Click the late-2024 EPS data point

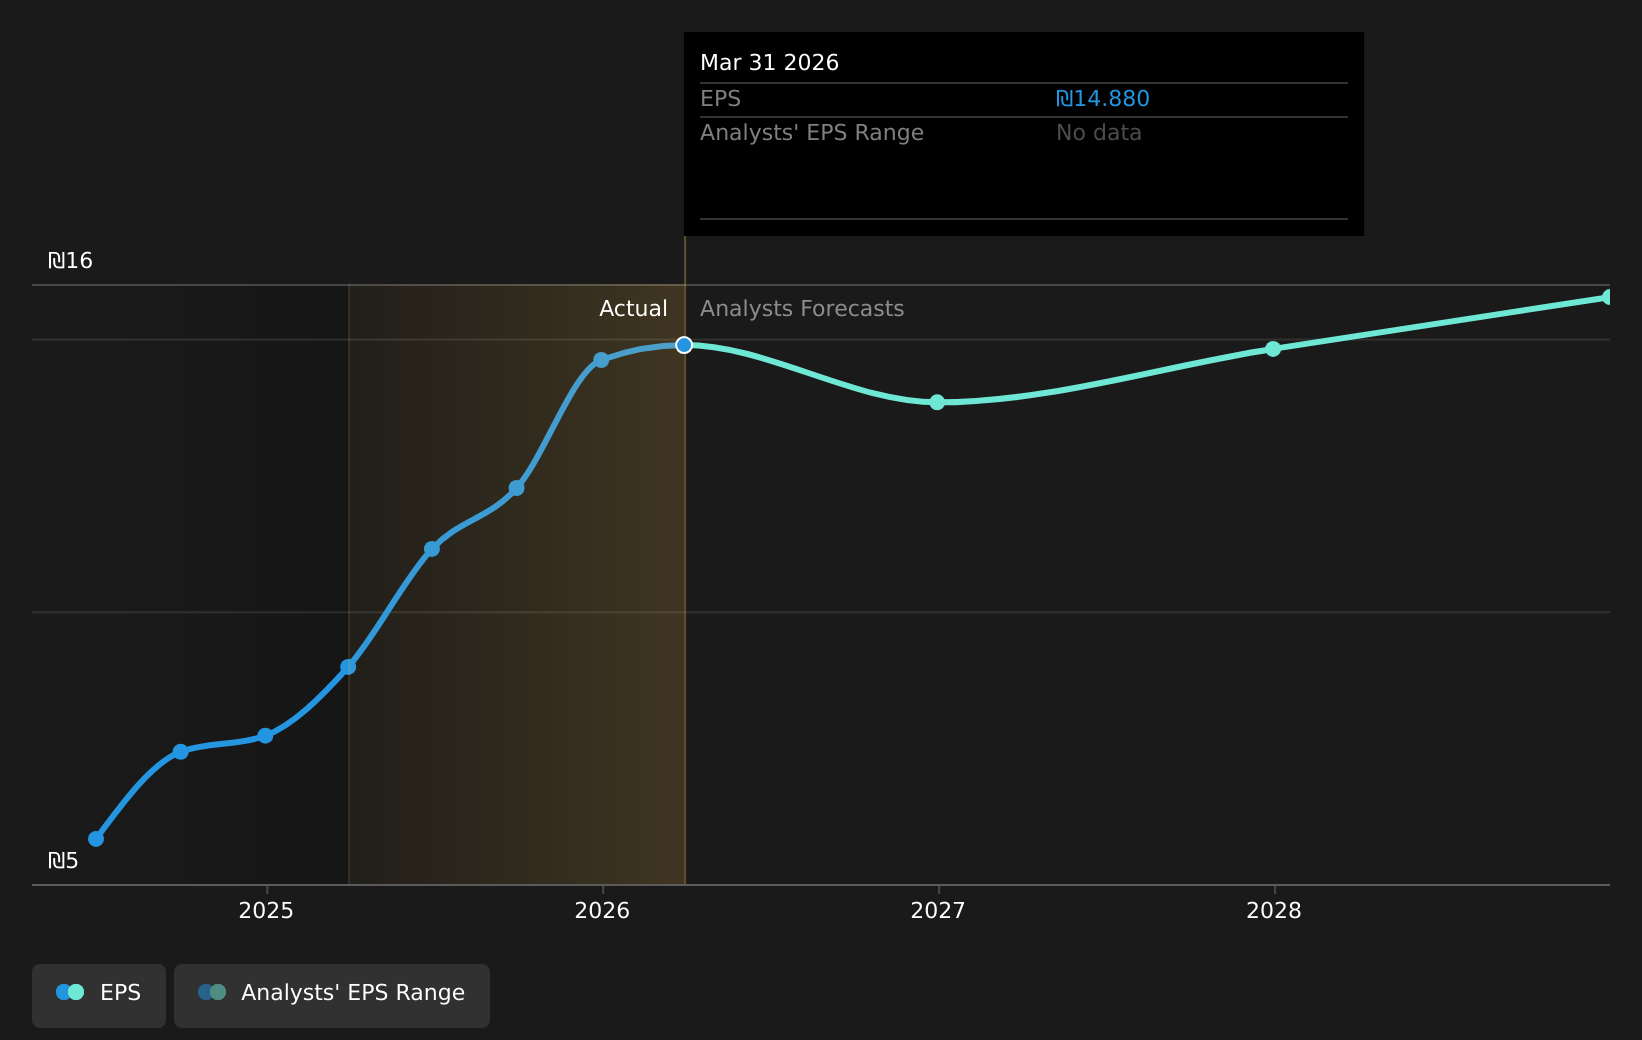[180, 752]
